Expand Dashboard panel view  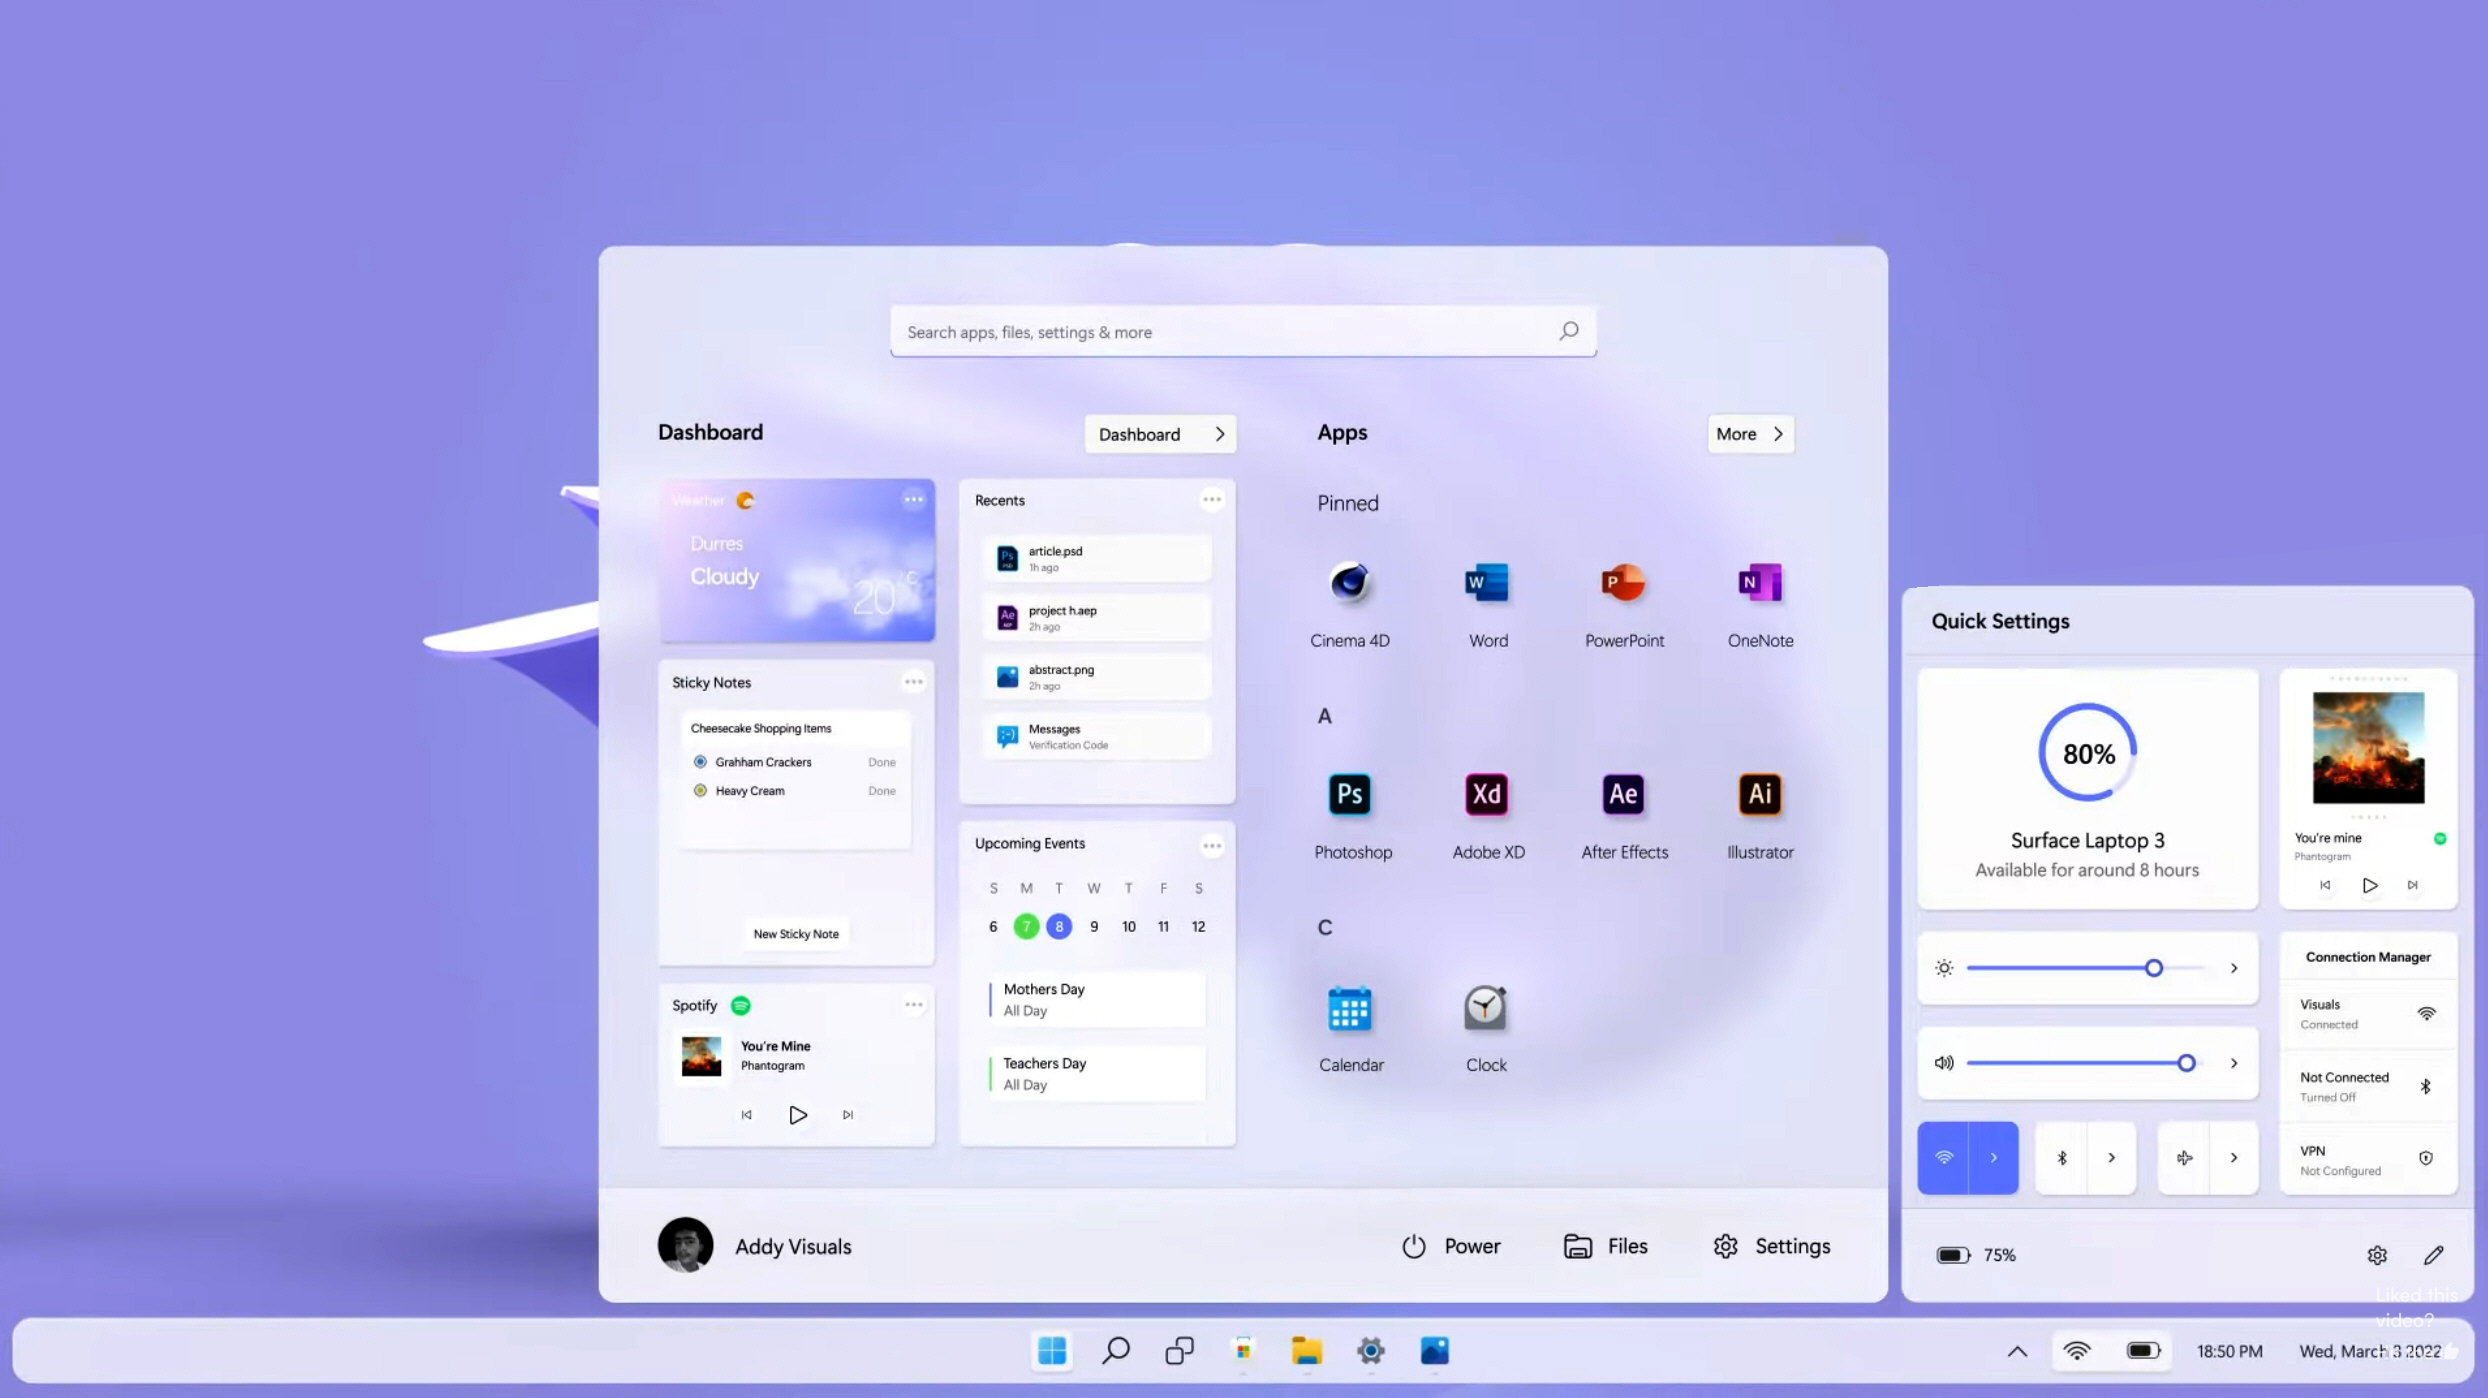tap(1162, 434)
